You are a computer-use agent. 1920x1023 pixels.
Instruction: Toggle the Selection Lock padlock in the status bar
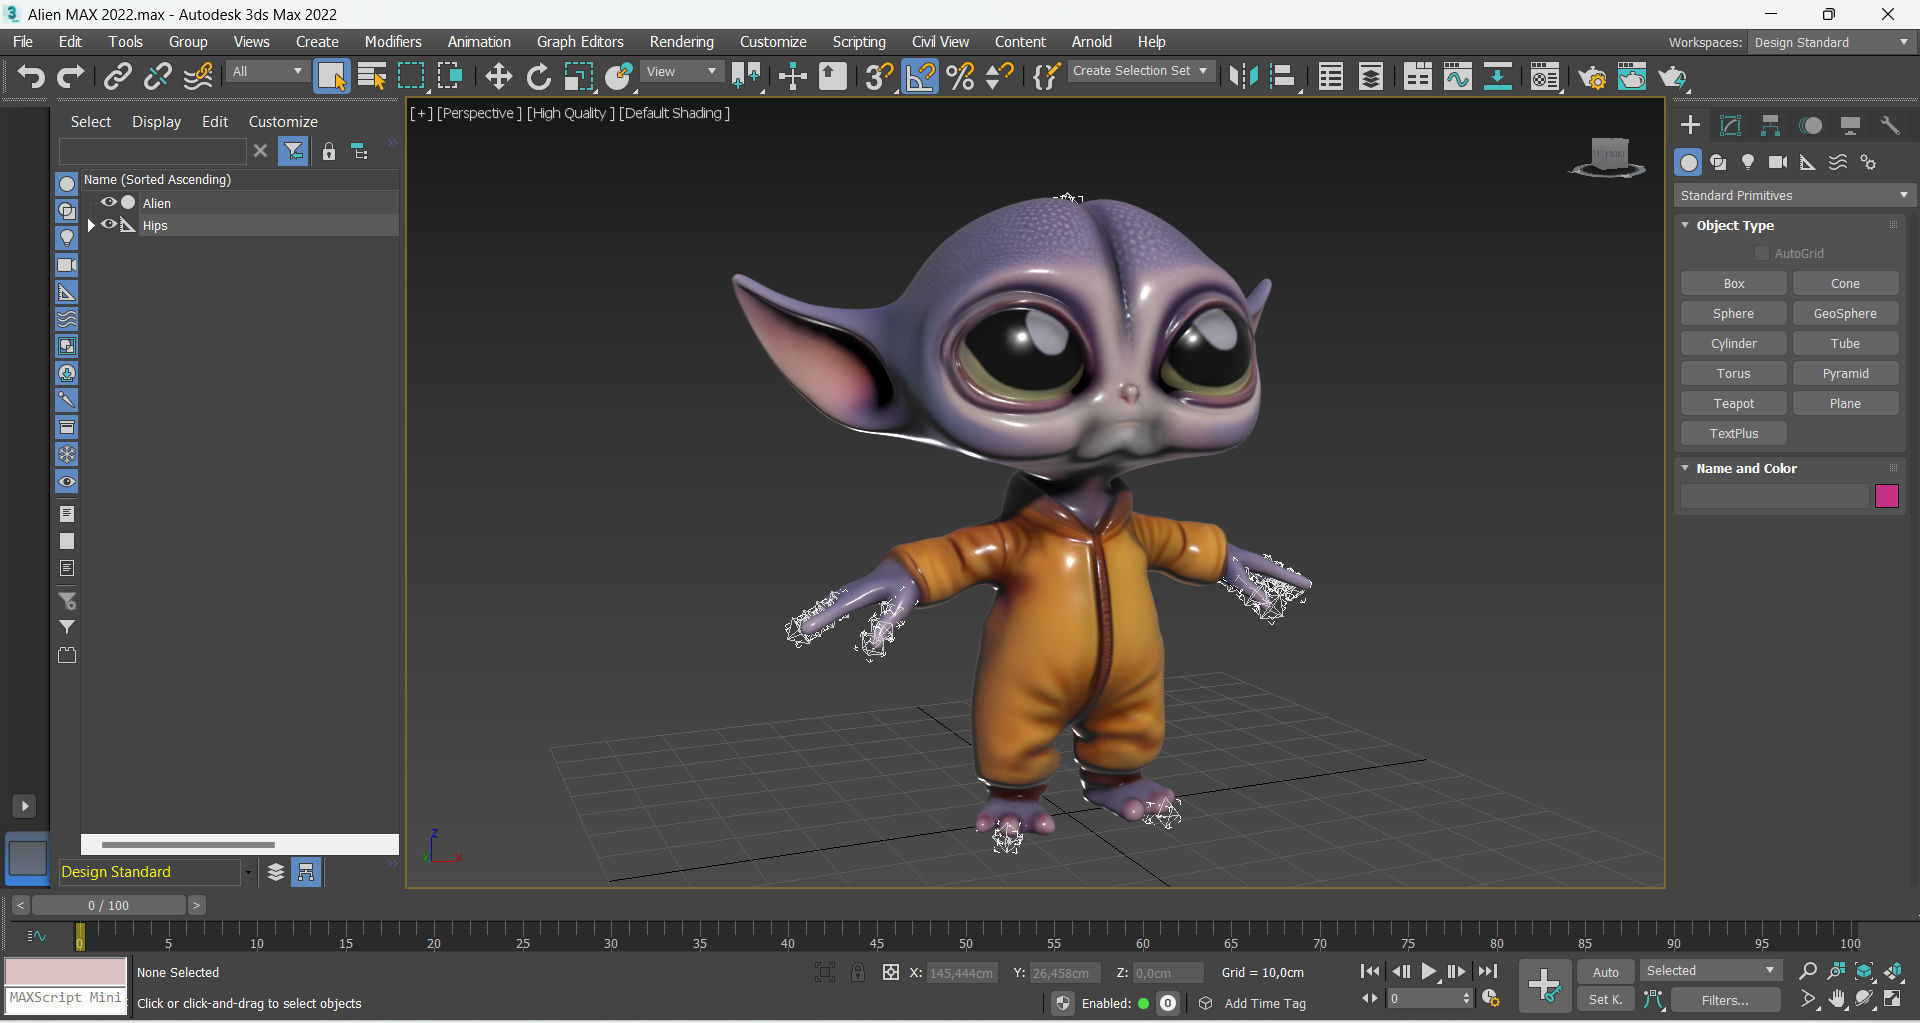click(x=858, y=972)
